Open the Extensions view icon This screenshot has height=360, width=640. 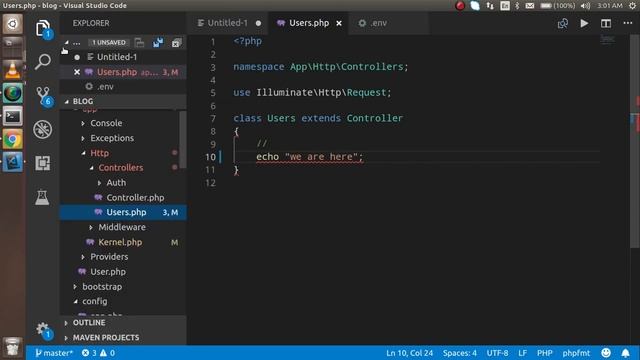click(x=42, y=163)
